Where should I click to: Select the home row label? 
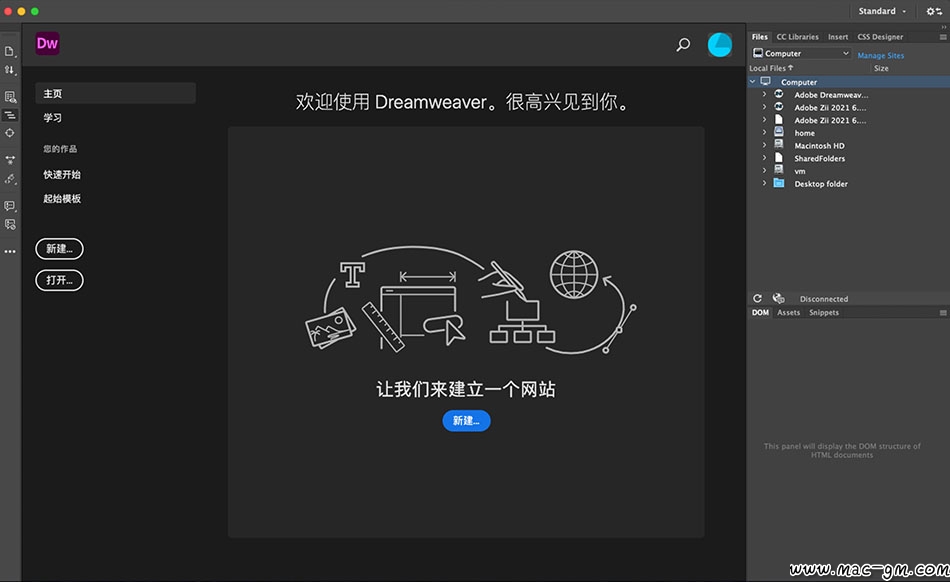pyautogui.click(x=804, y=133)
